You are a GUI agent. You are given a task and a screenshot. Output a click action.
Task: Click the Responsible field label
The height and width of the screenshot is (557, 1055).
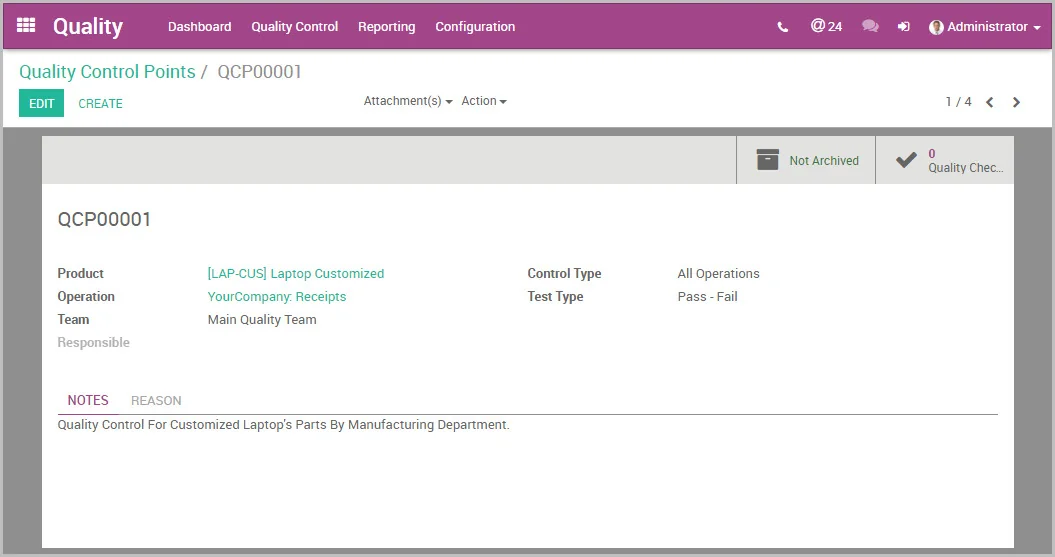tap(94, 342)
